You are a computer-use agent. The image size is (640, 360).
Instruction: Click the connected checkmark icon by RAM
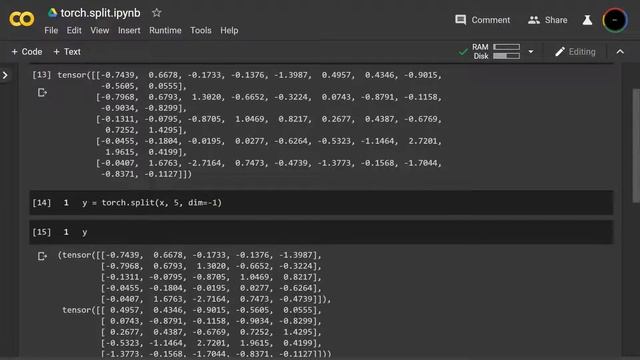coord(463,52)
